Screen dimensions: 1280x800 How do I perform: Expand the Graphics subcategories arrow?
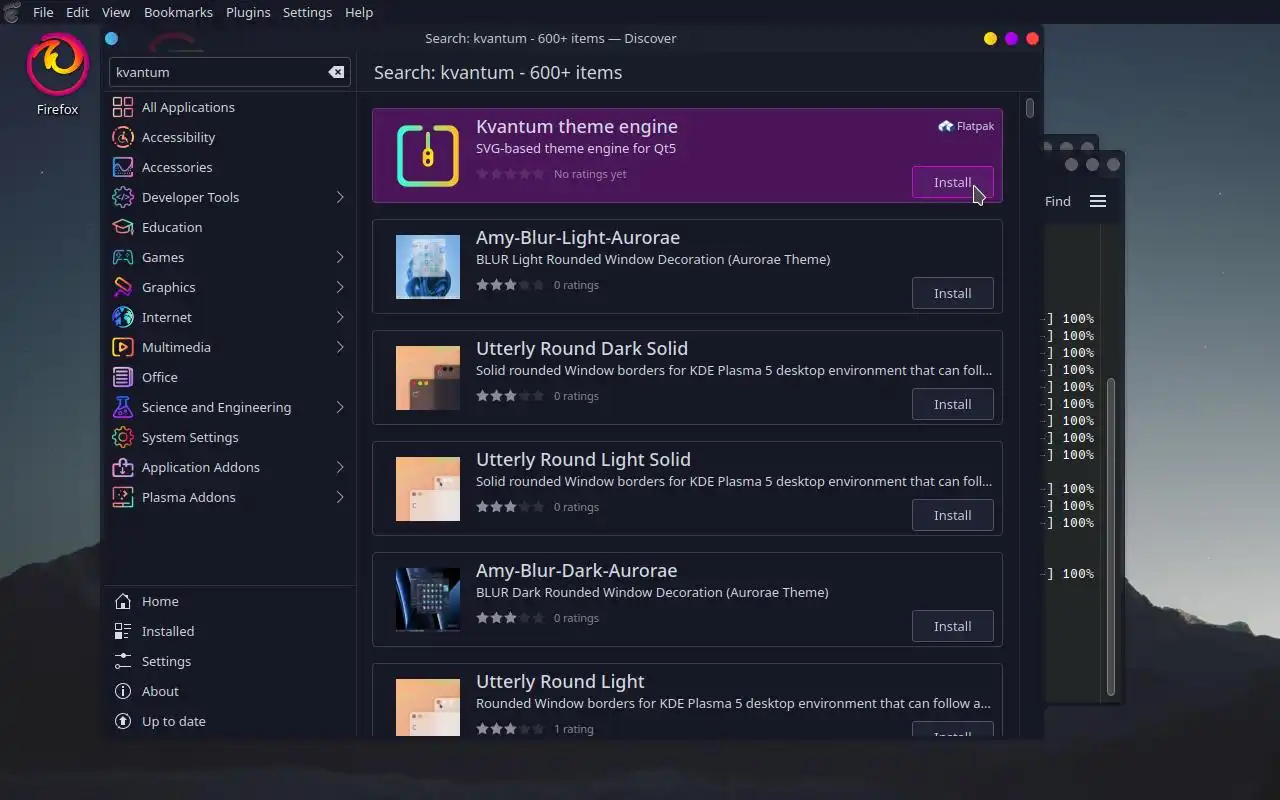click(x=340, y=287)
